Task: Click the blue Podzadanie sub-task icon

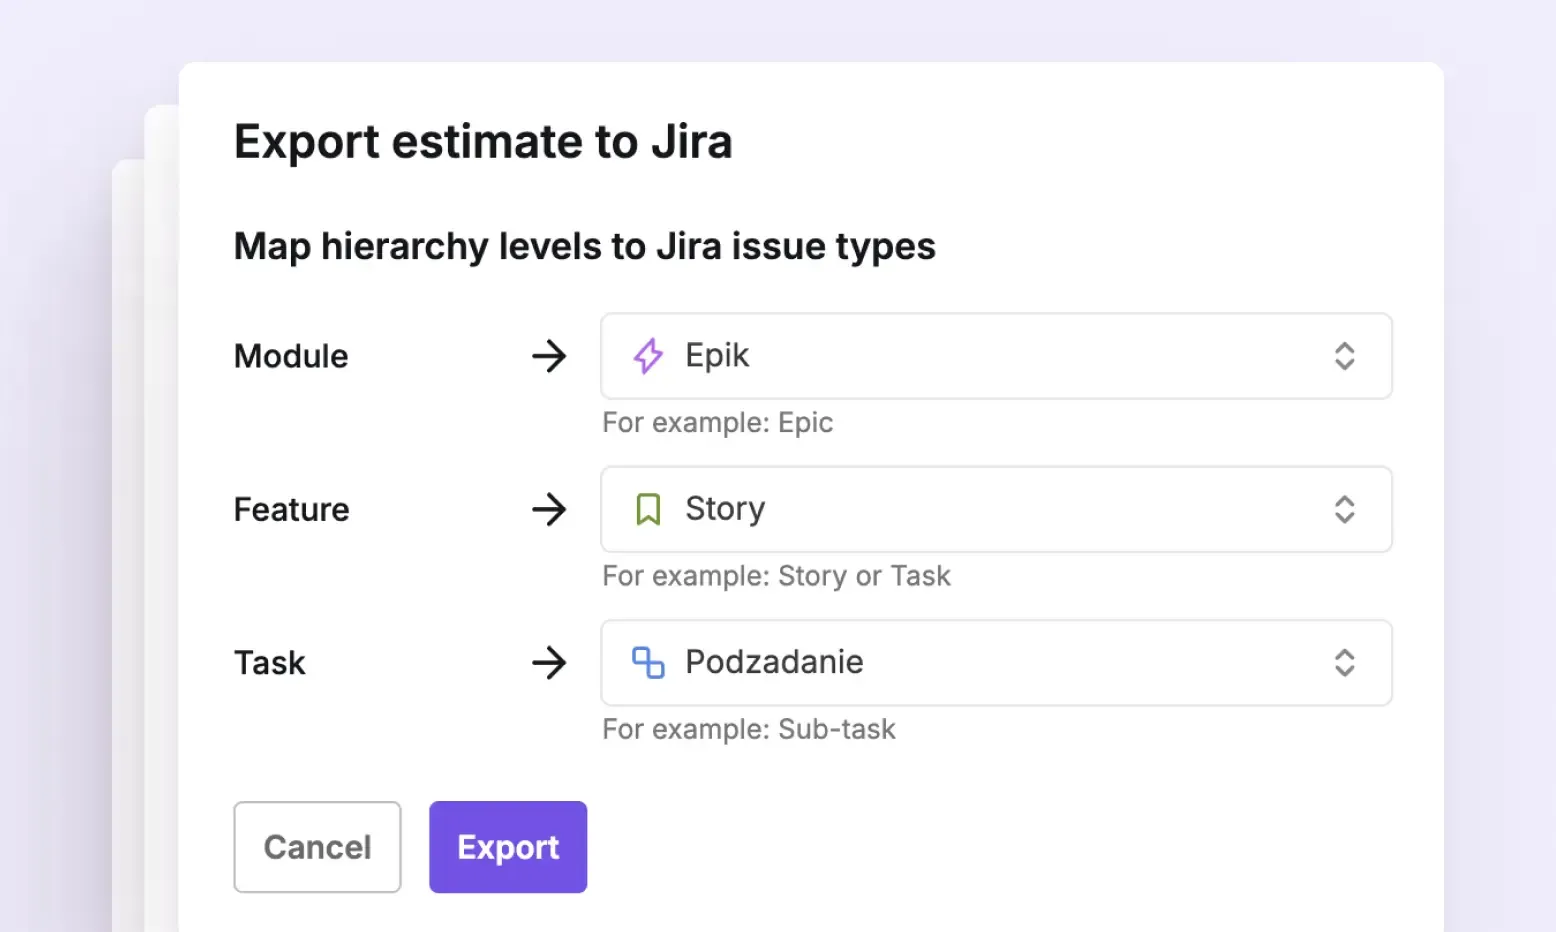Action: 648,662
